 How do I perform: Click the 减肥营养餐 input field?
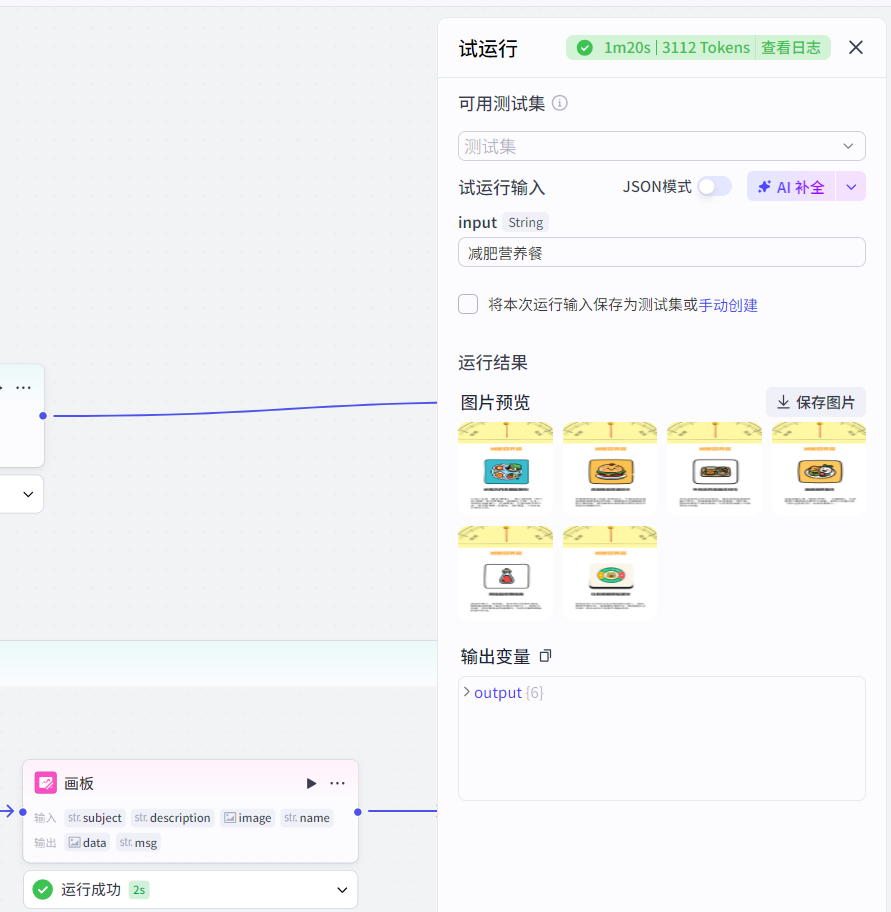click(661, 252)
